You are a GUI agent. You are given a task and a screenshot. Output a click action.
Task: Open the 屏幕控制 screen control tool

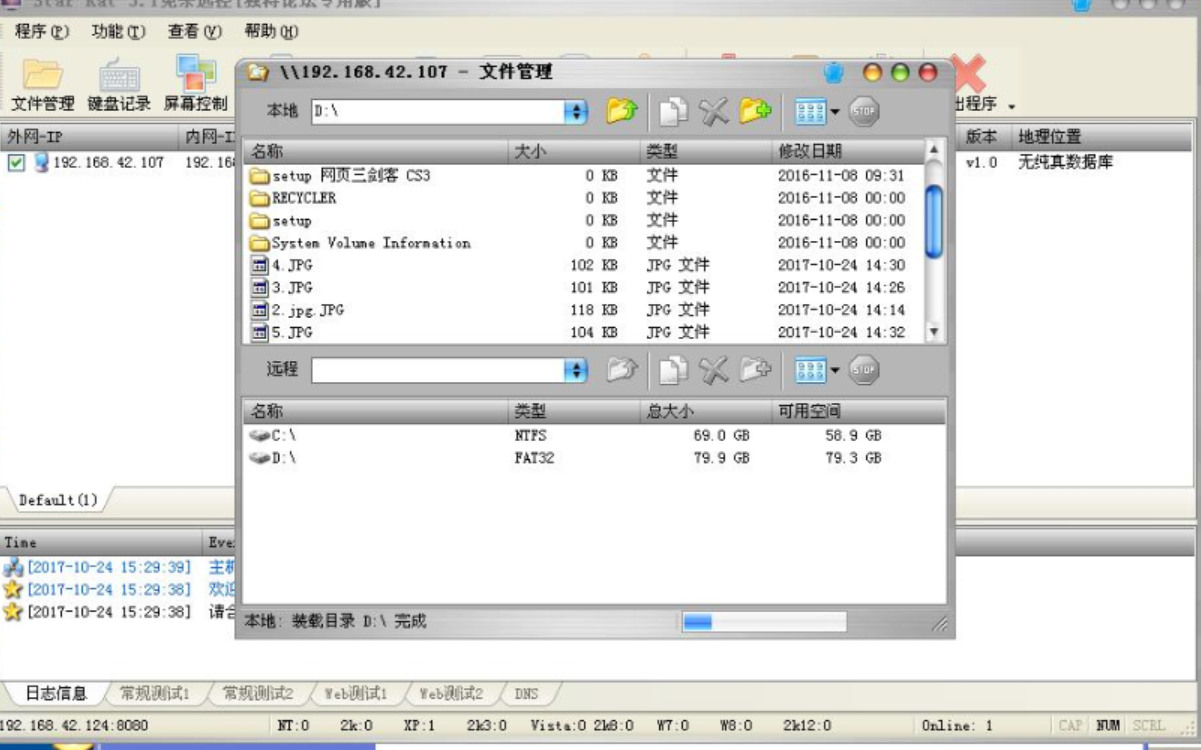click(196, 85)
